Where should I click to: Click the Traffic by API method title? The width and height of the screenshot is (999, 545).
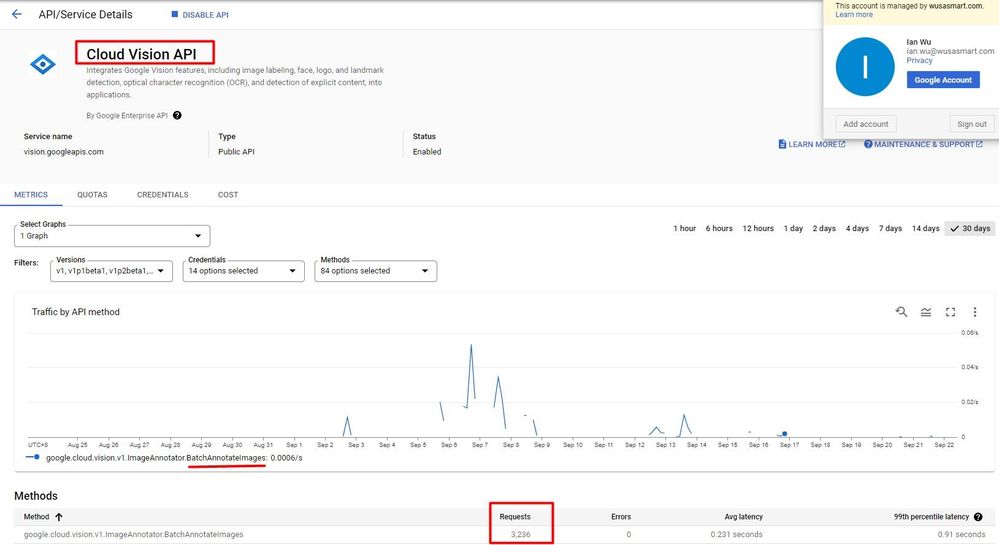pos(76,312)
